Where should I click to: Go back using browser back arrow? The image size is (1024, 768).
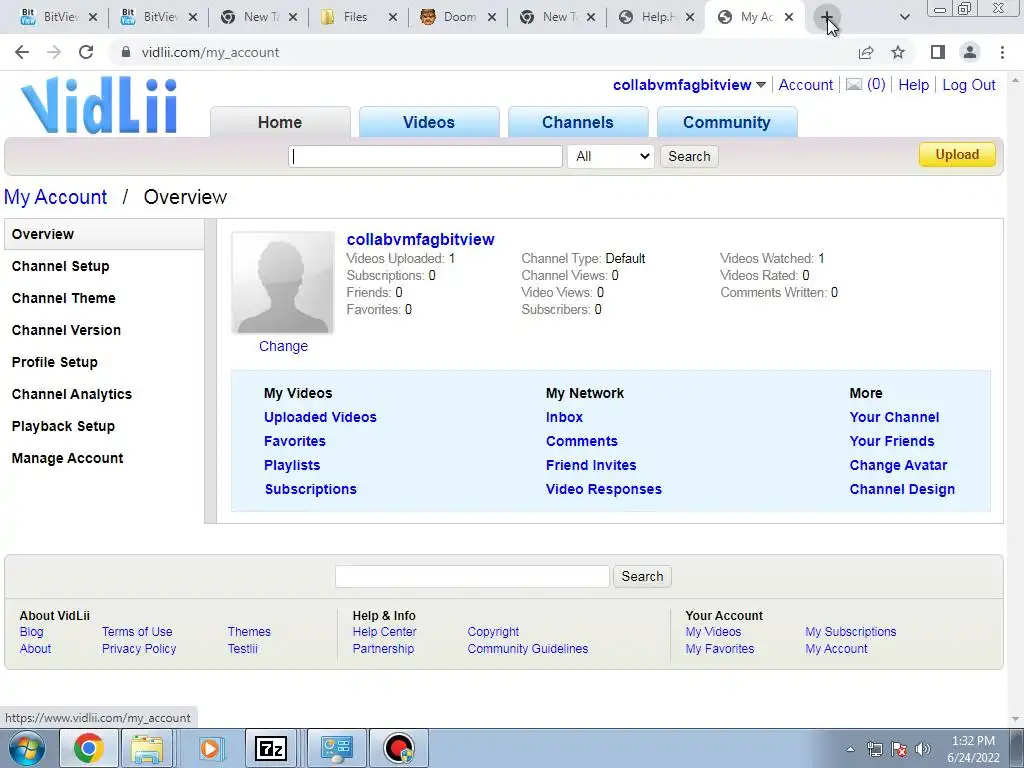point(22,52)
